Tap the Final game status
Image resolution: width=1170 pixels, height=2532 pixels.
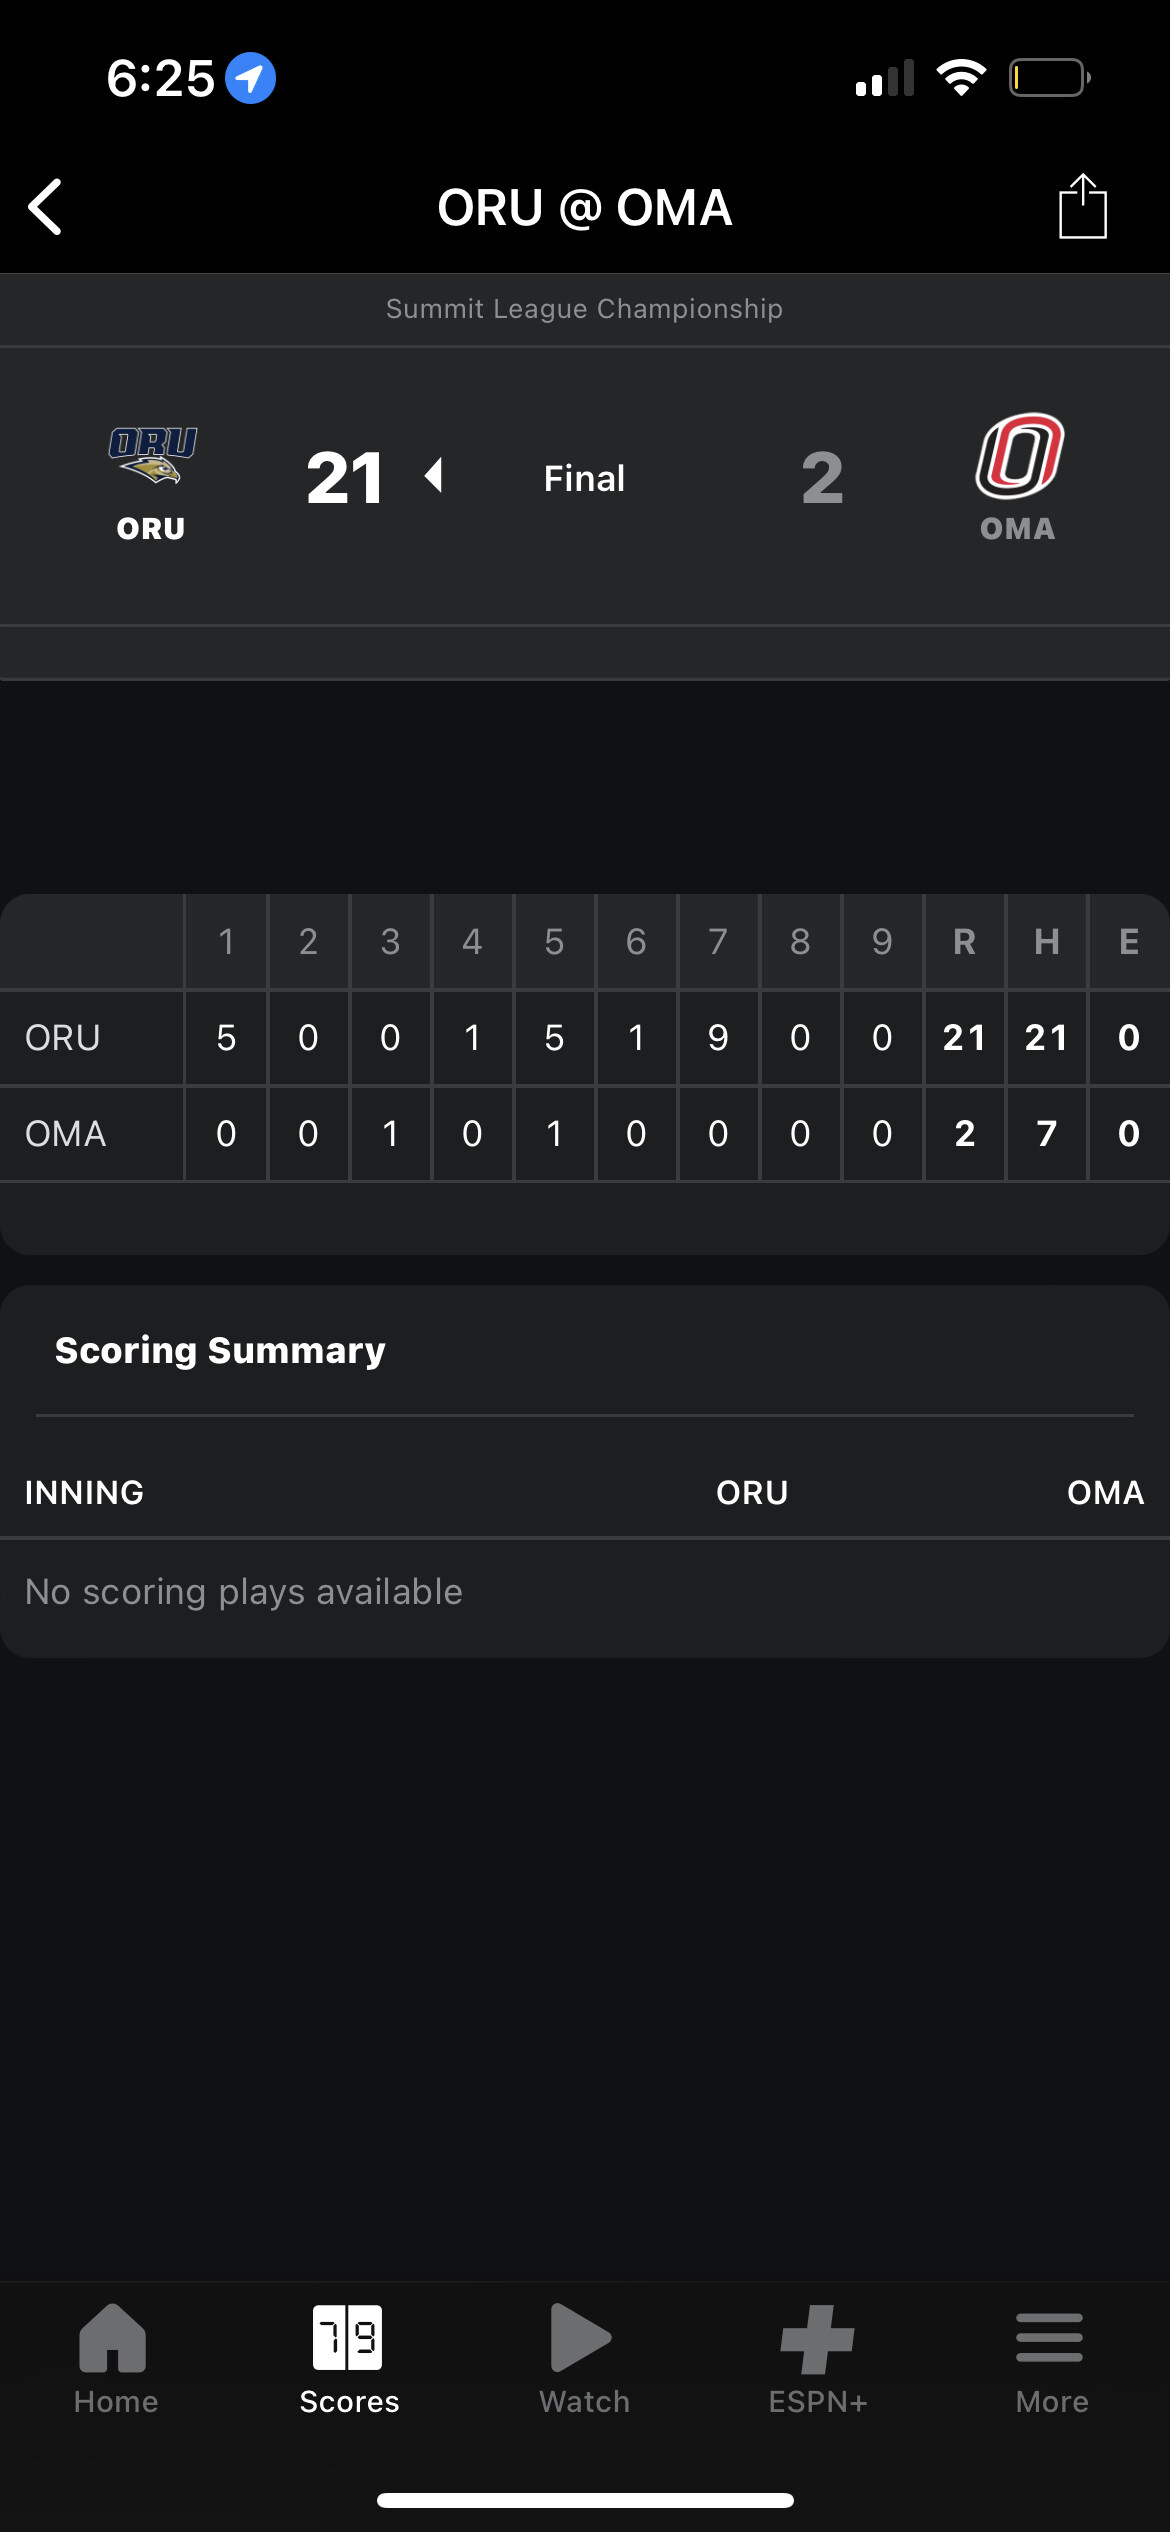(x=584, y=479)
